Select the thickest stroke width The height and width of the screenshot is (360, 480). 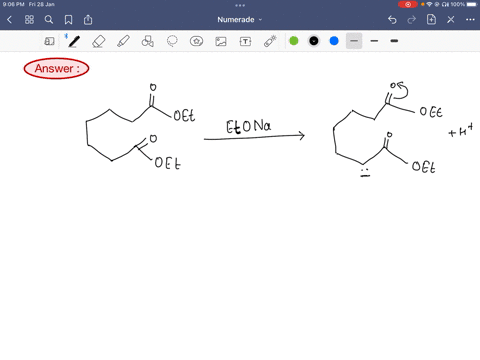[x=394, y=41]
